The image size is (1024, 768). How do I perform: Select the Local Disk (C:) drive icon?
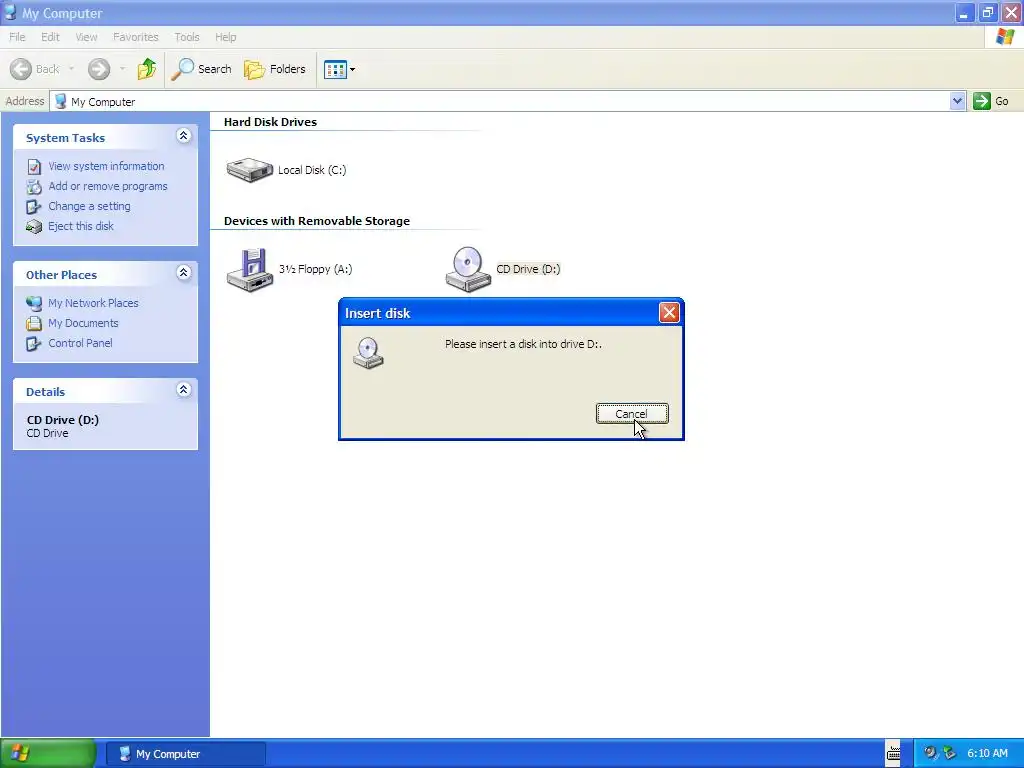[x=249, y=170]
